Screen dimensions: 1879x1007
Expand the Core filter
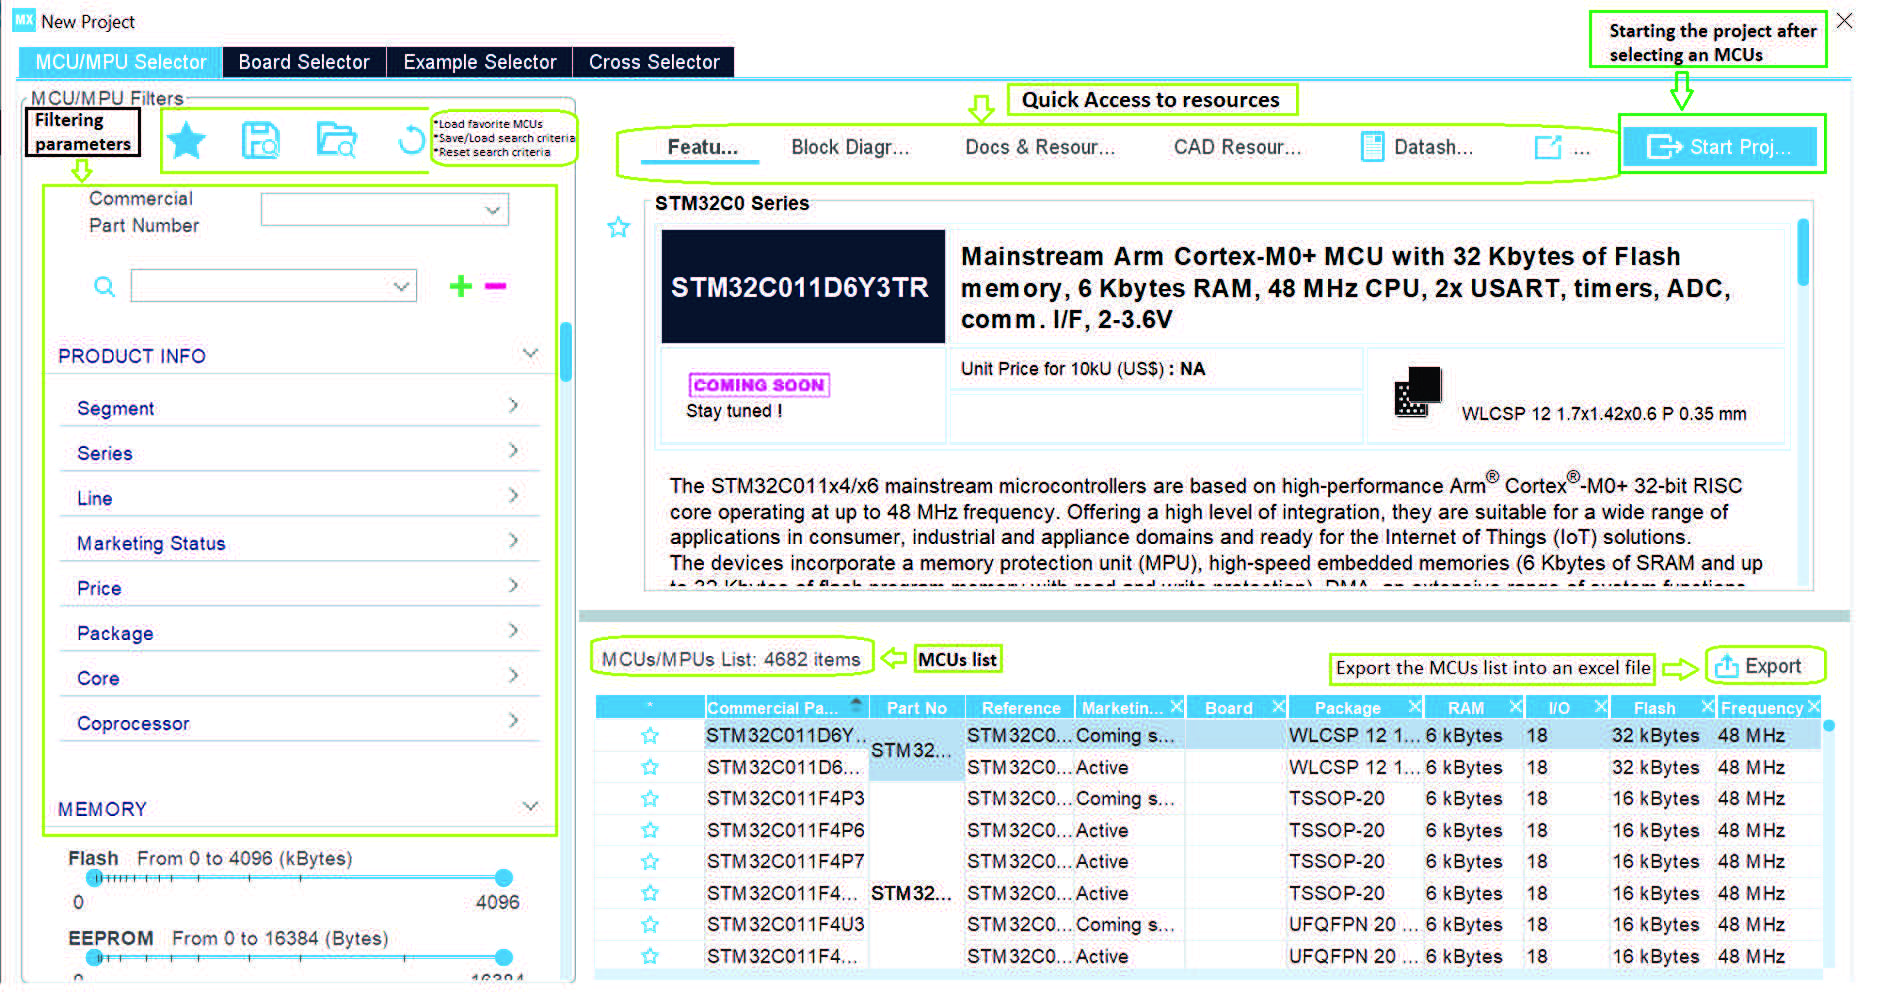(513, 675)
